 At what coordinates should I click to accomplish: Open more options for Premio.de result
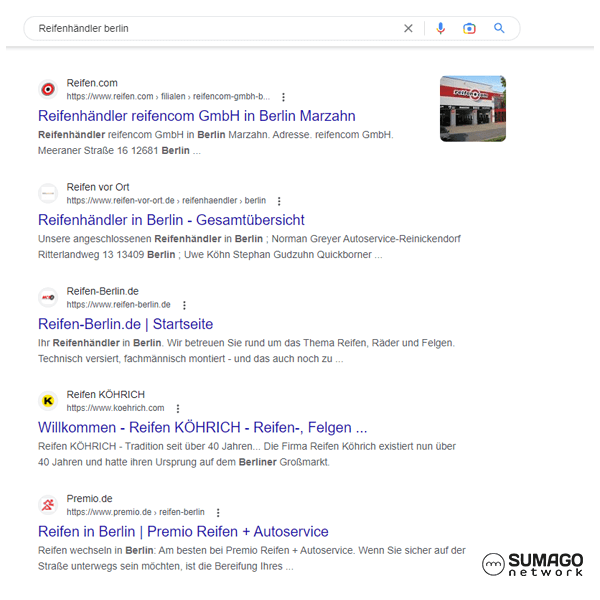coord(218,513)
